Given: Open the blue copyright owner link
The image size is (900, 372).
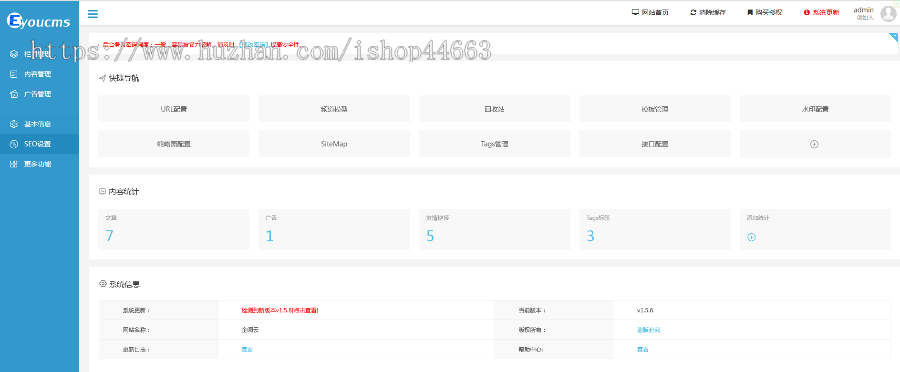Looking at the screenshot, I should 648,330.
